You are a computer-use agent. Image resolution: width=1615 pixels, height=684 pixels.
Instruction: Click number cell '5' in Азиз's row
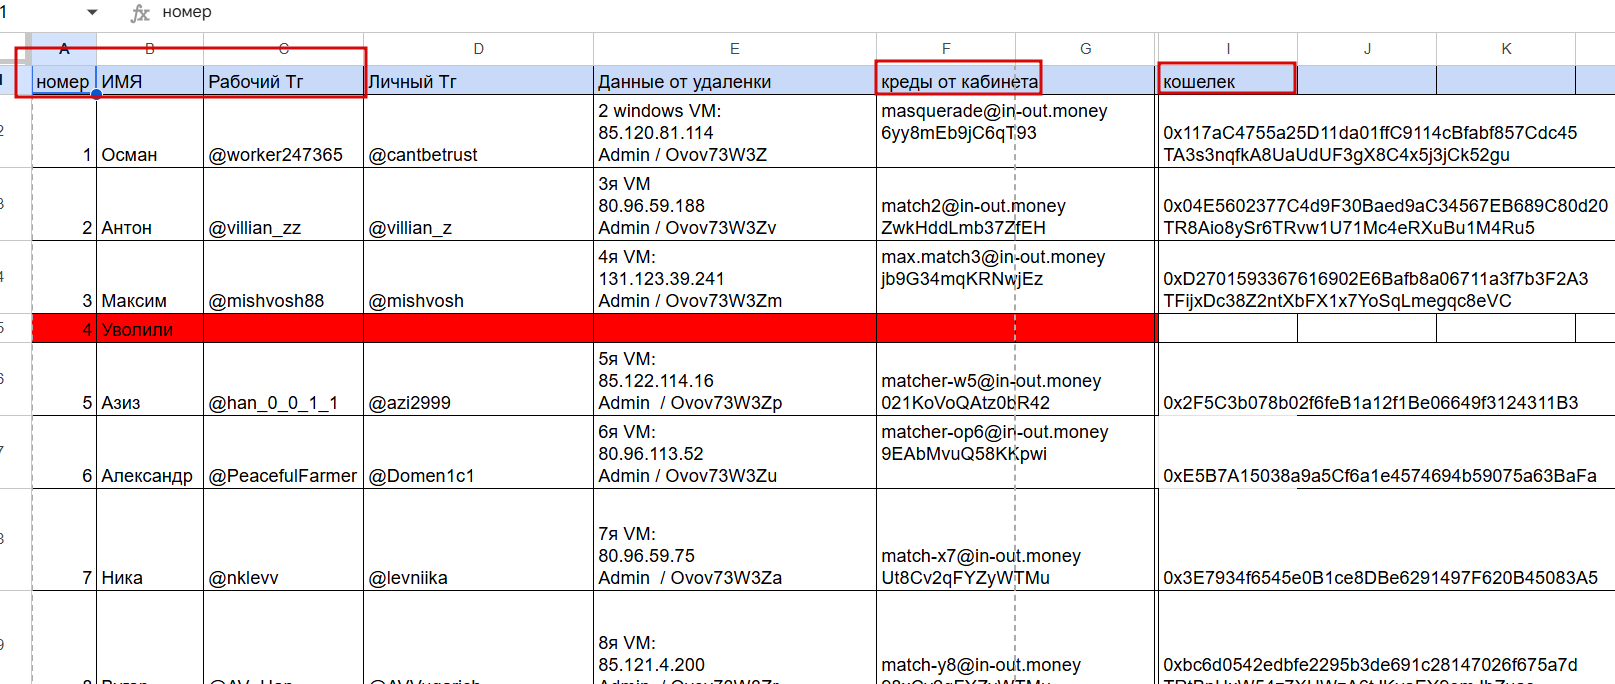[x=64, y=379]
